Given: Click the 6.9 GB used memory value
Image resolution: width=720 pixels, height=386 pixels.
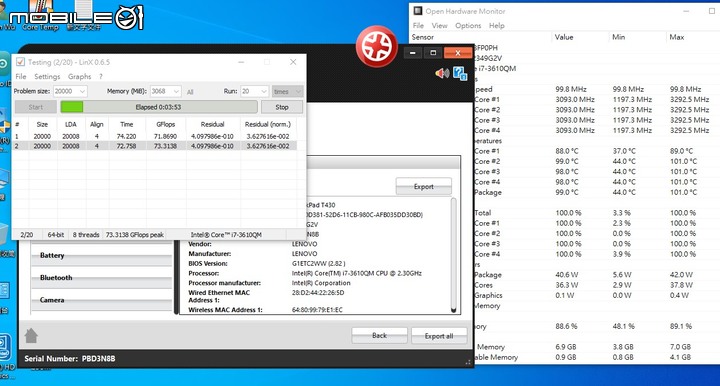Looking at the screenshot, I should coord(566,347).
